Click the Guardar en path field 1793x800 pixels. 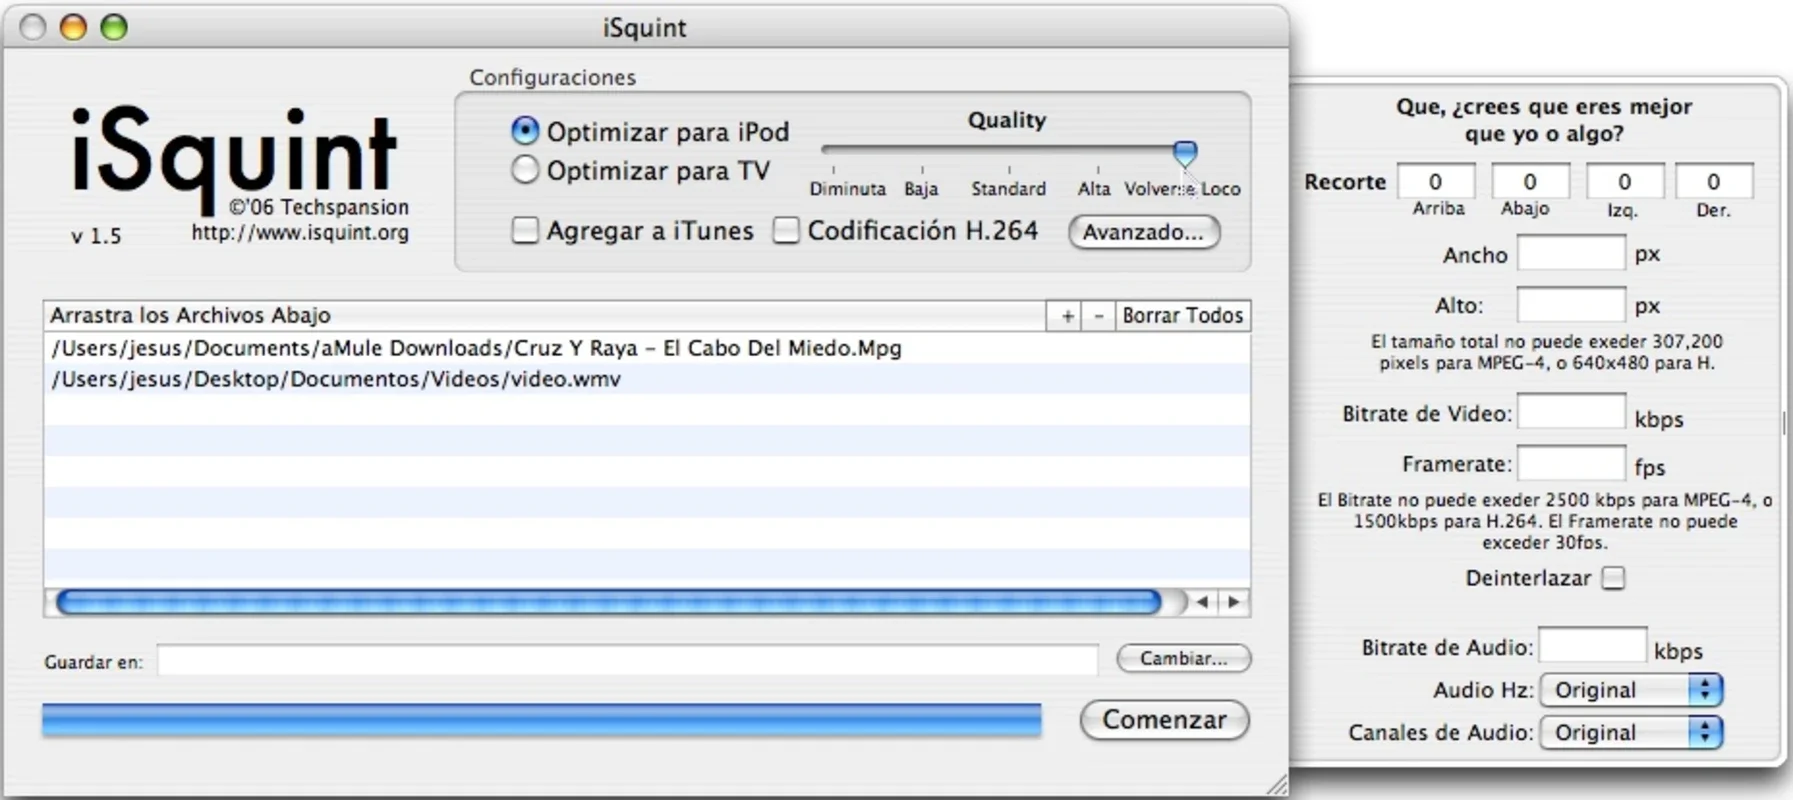point(628,660)
